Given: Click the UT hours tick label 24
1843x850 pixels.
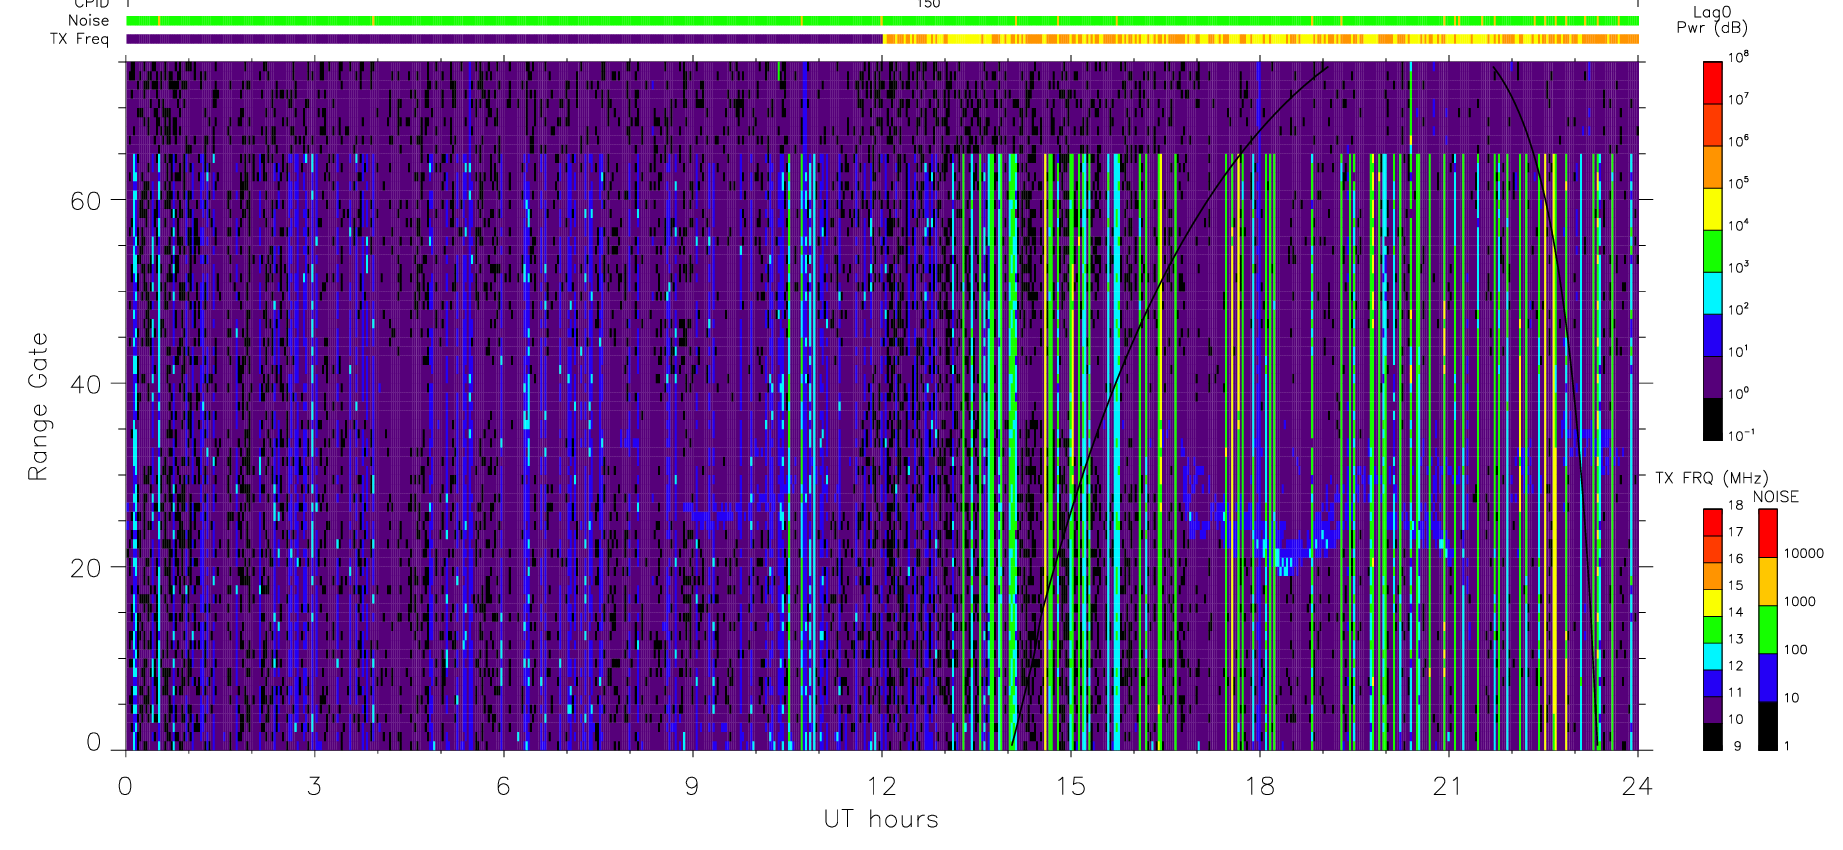Looking at the screenshot, I should point(1637,786).
